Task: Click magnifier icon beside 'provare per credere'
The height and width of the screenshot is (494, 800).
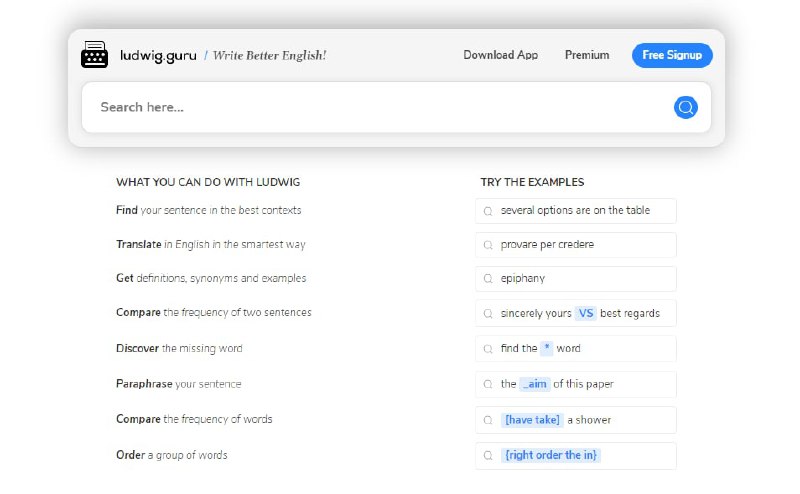Action: point(488,245)
